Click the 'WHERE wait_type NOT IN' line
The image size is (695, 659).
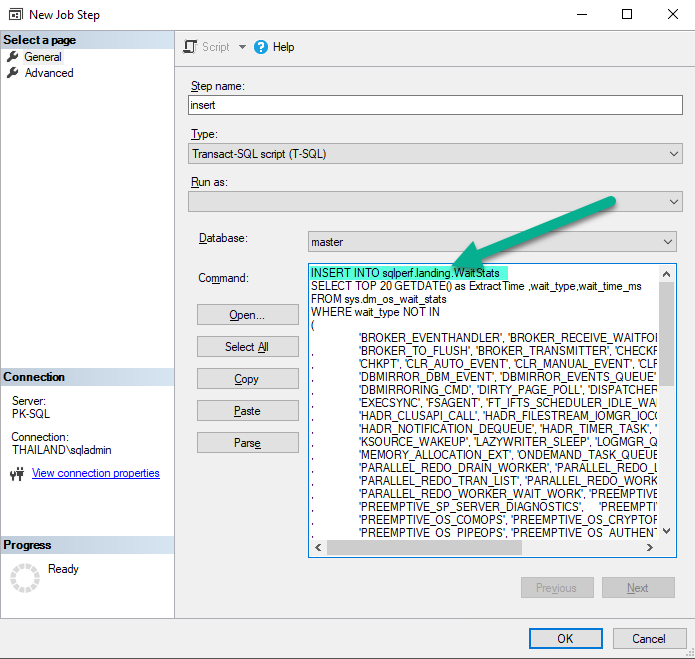pos(375,312)
